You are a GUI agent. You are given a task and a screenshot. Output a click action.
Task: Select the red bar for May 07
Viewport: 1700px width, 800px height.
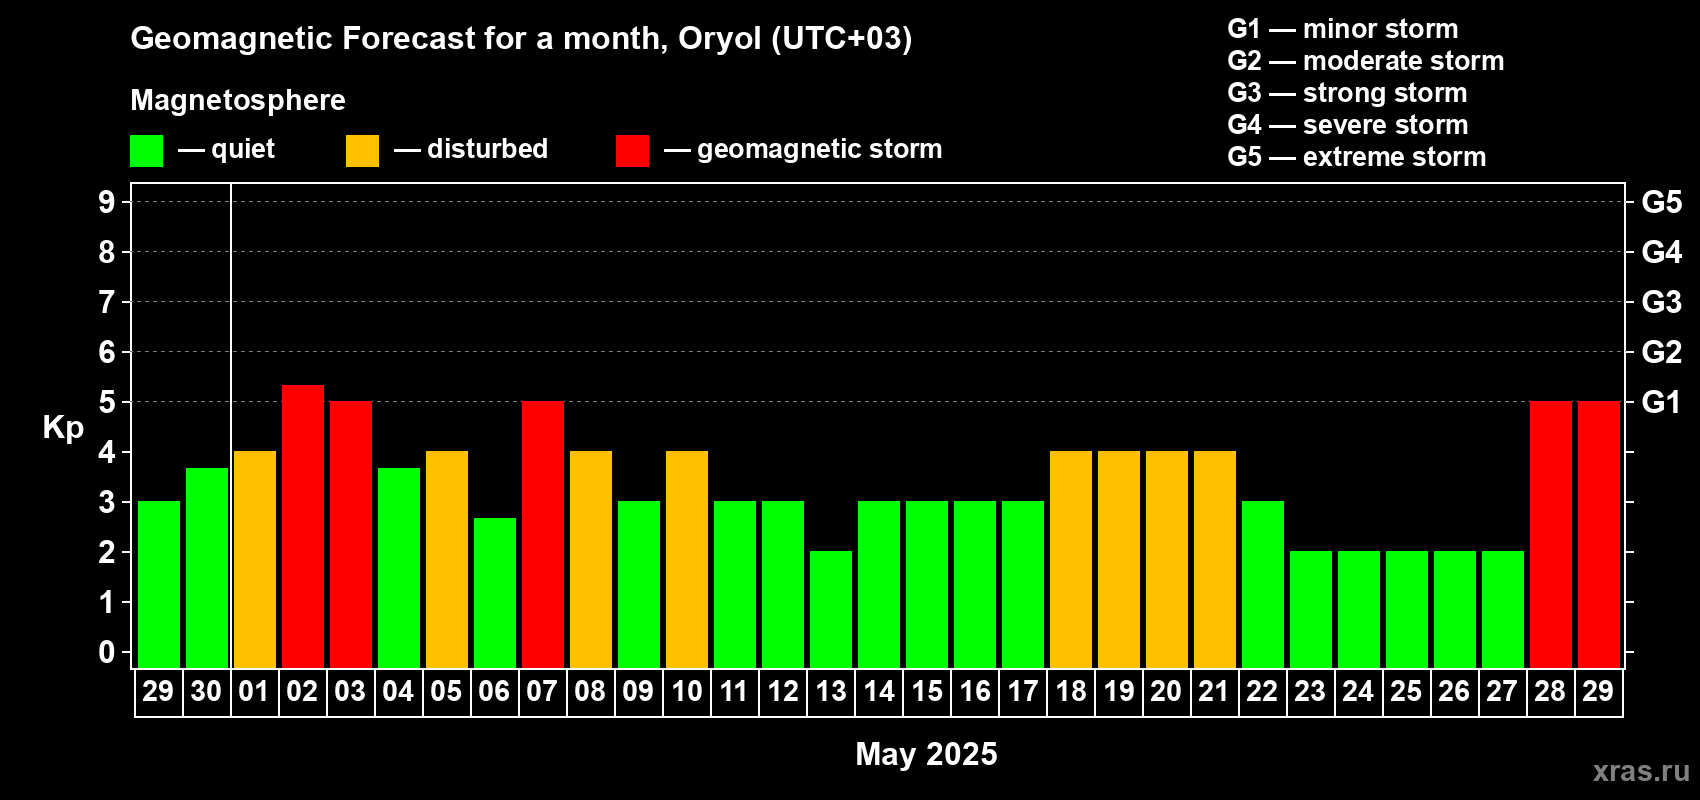click(x=543, y=535)
